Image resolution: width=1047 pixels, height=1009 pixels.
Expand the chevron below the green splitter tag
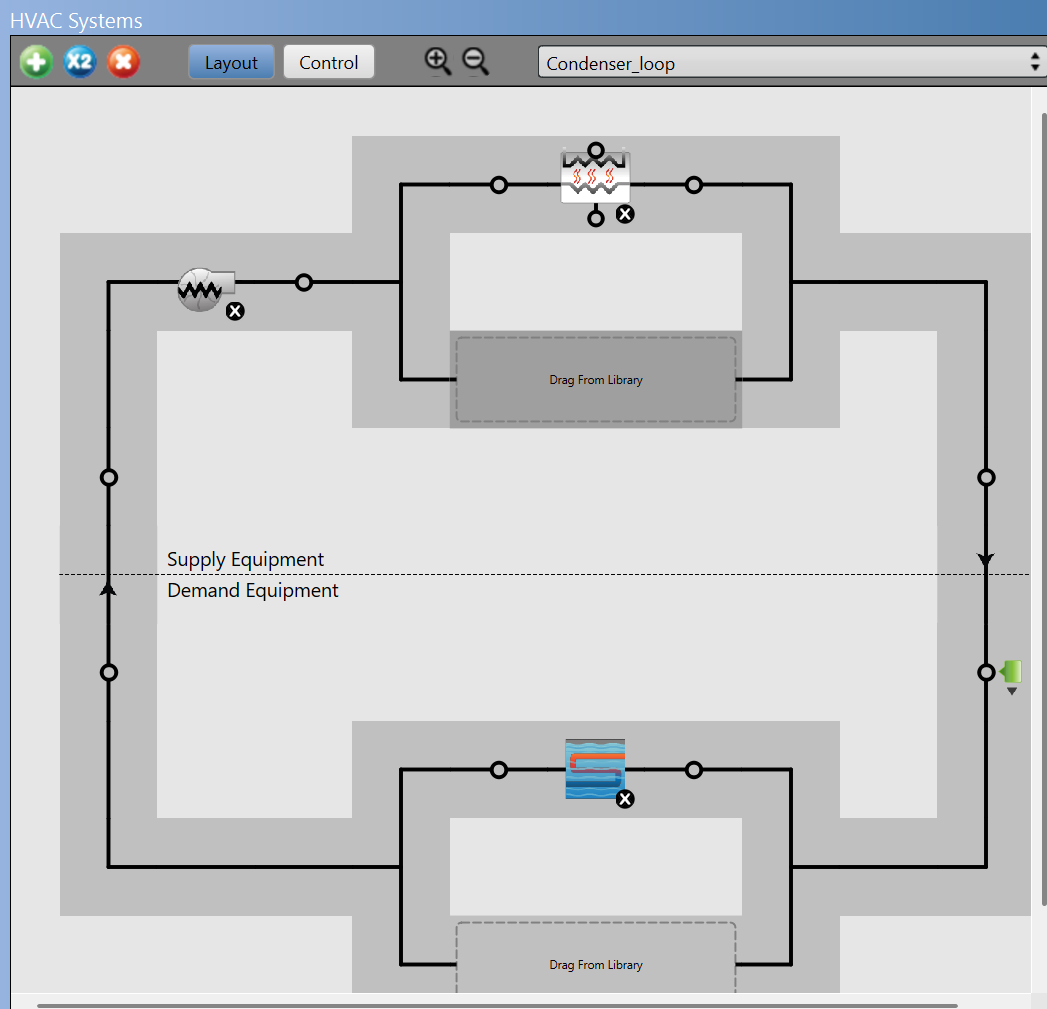(x=1010, y=690)
